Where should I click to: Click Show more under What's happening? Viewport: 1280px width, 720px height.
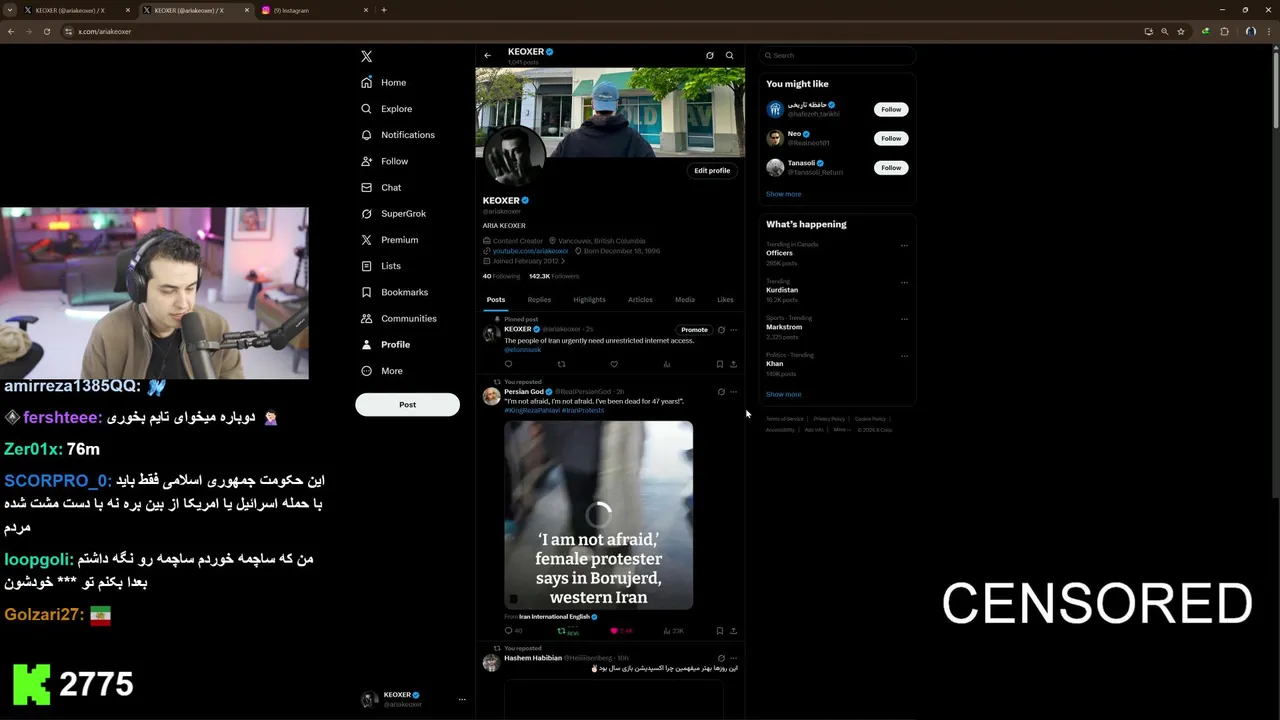point(783,394)
